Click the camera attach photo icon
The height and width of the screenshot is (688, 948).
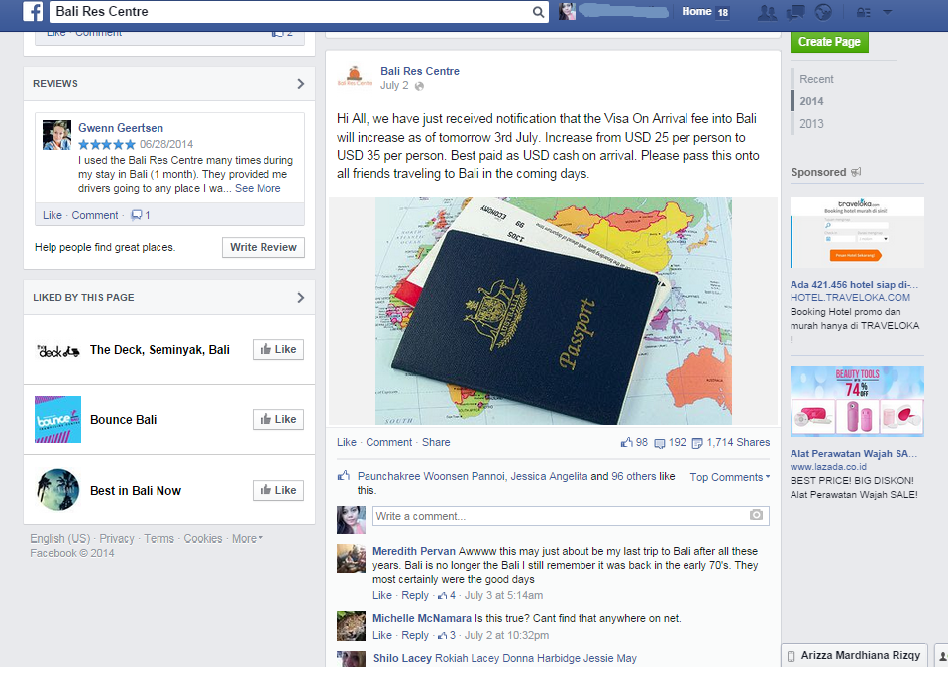click(x=756, y=515)
